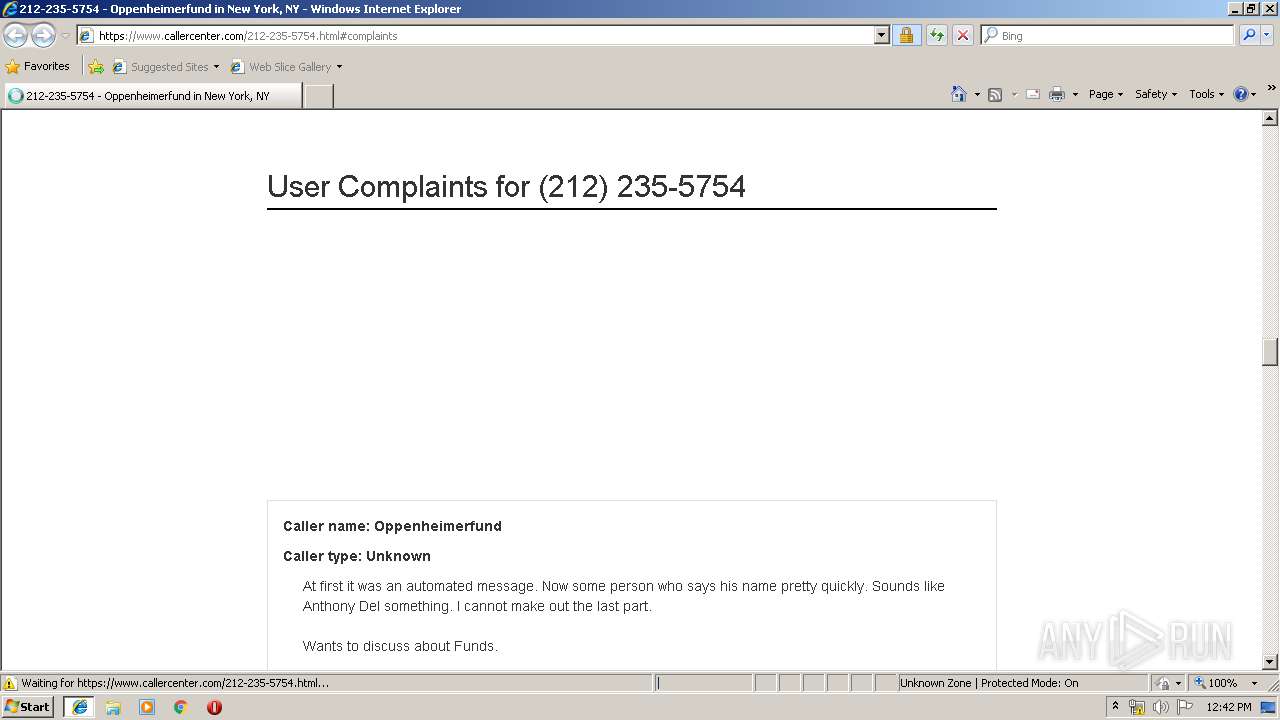Click the status bar warning icon
The width and height of the screenshot is (1280, 720).
10,683
